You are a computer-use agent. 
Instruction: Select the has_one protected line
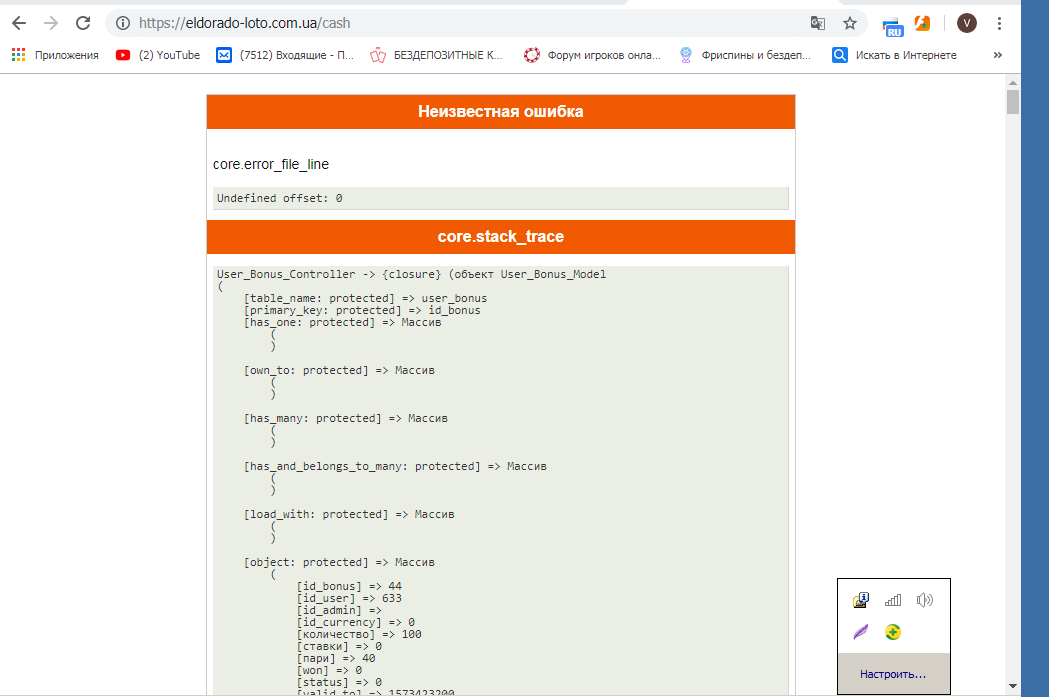pos(343,322)
